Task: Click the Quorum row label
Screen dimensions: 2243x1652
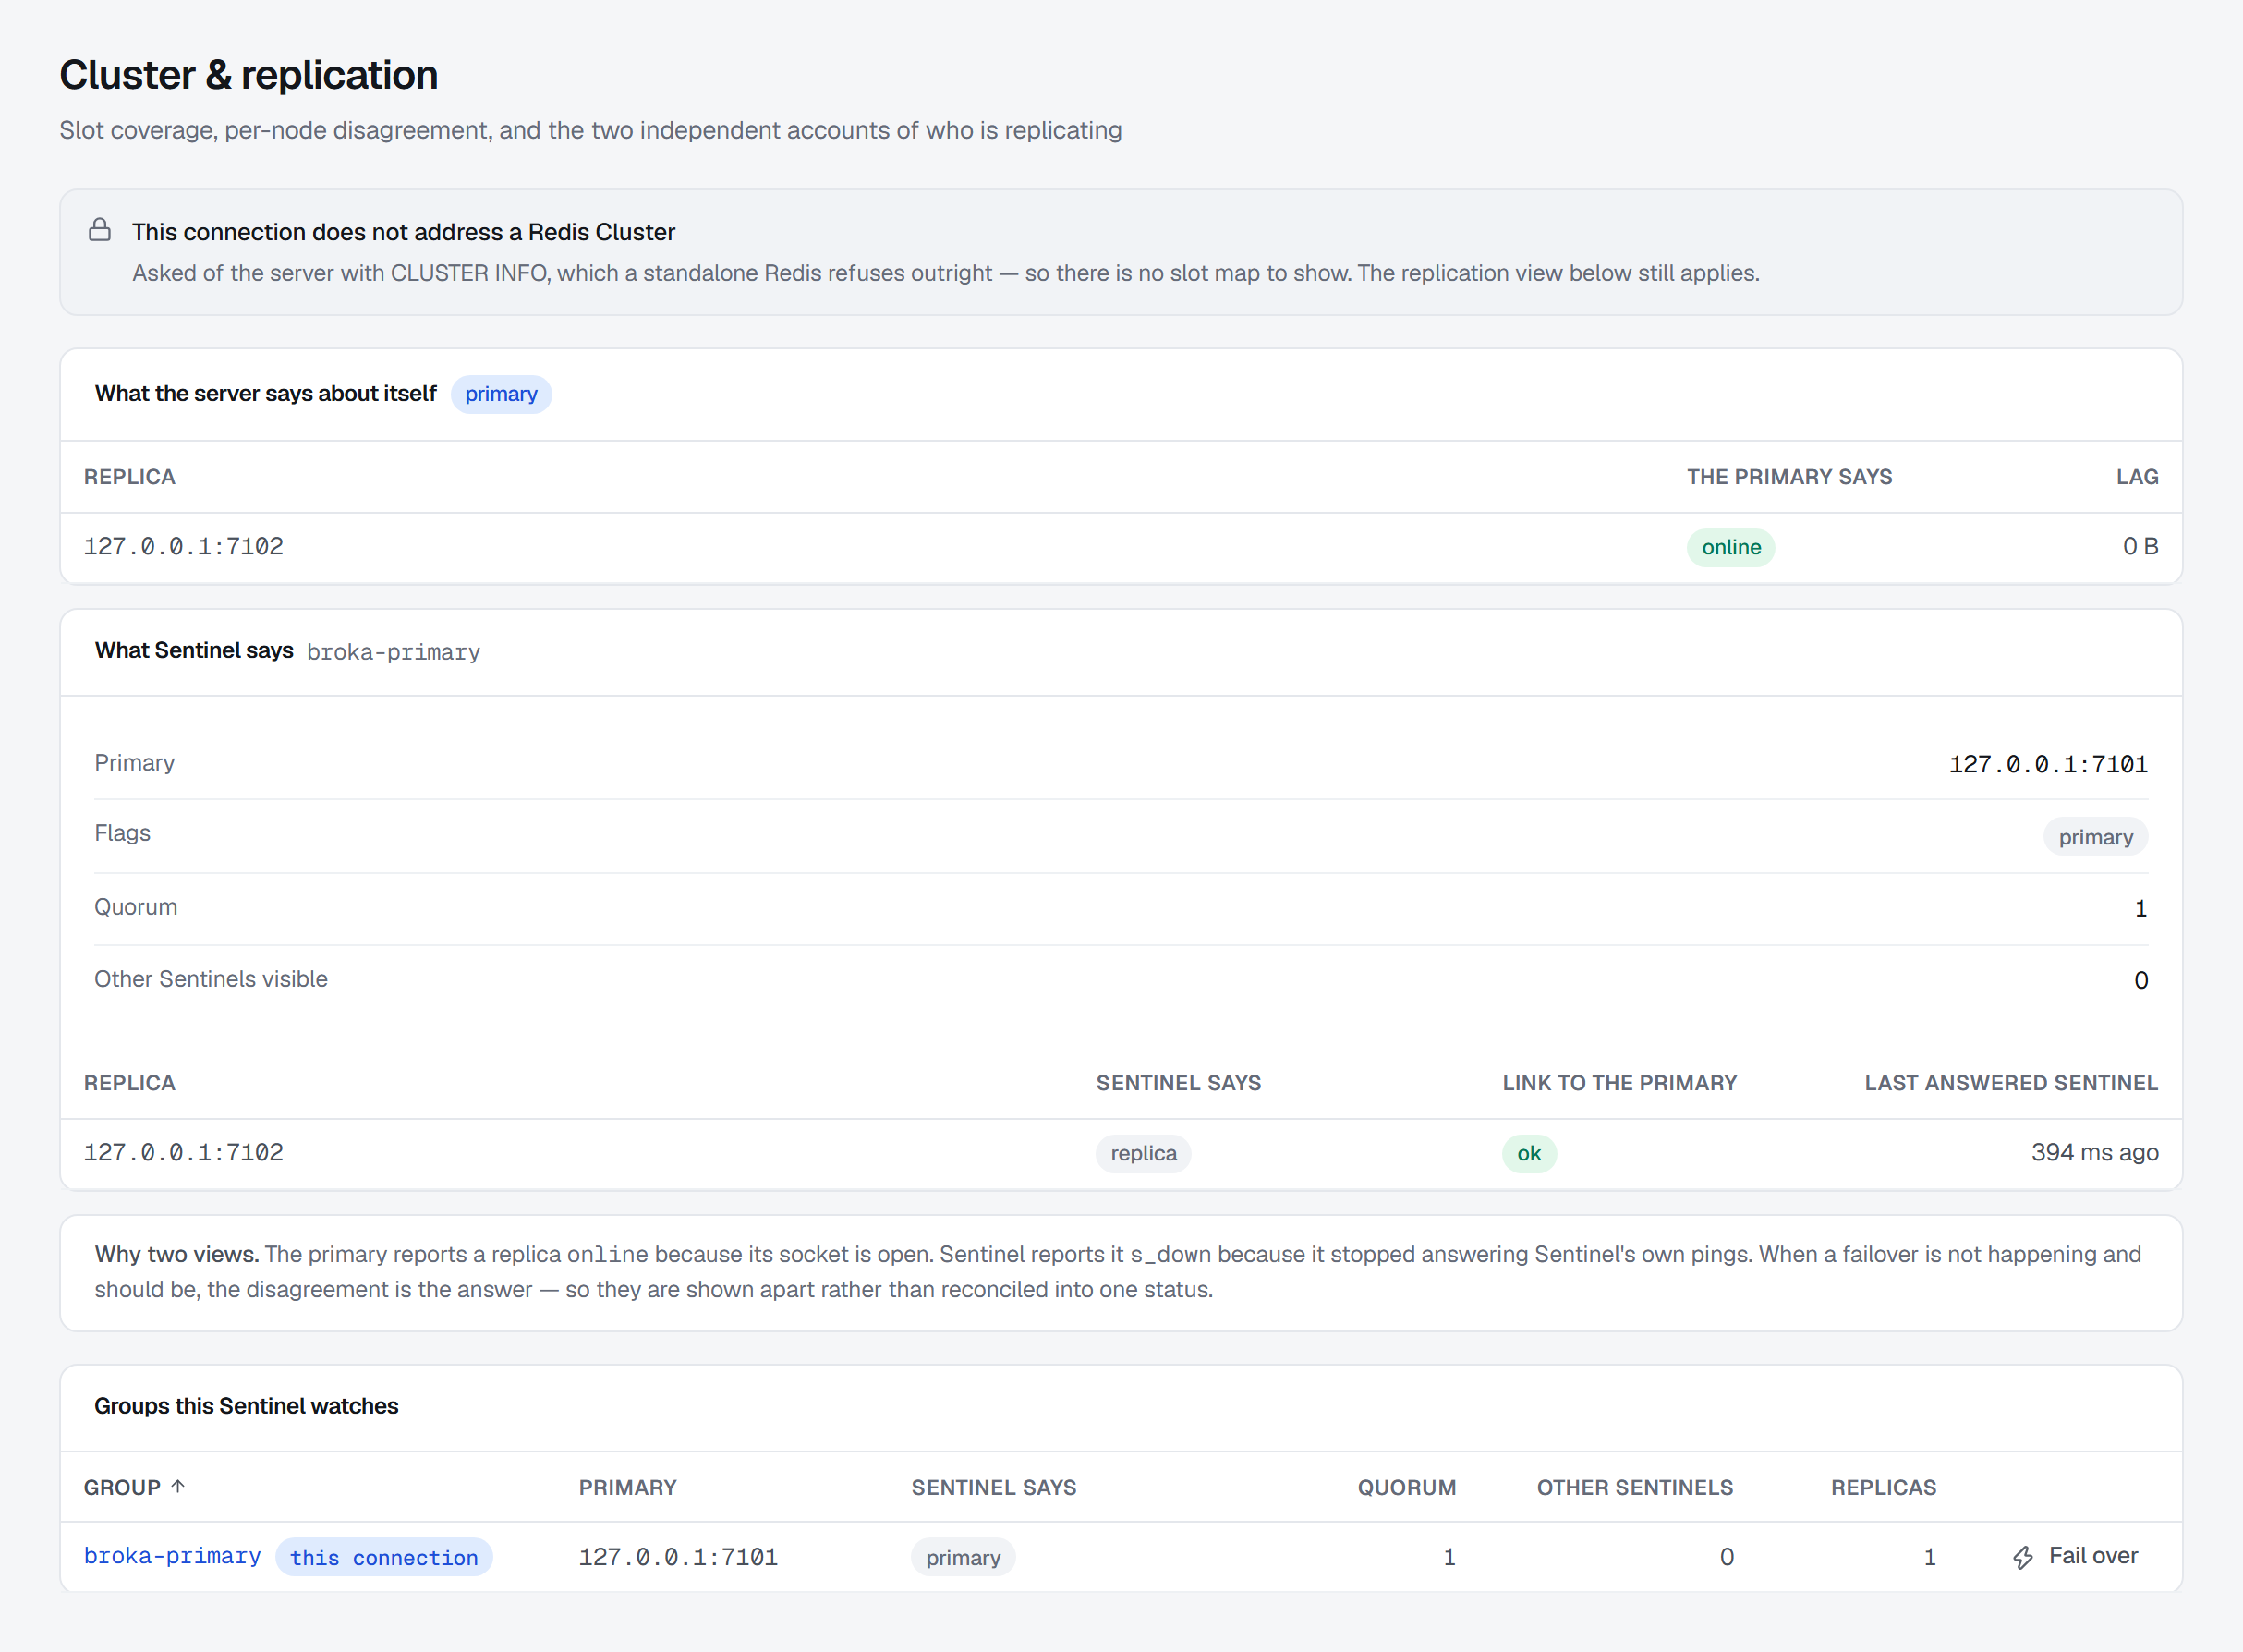Action: [x=136, y=907]
